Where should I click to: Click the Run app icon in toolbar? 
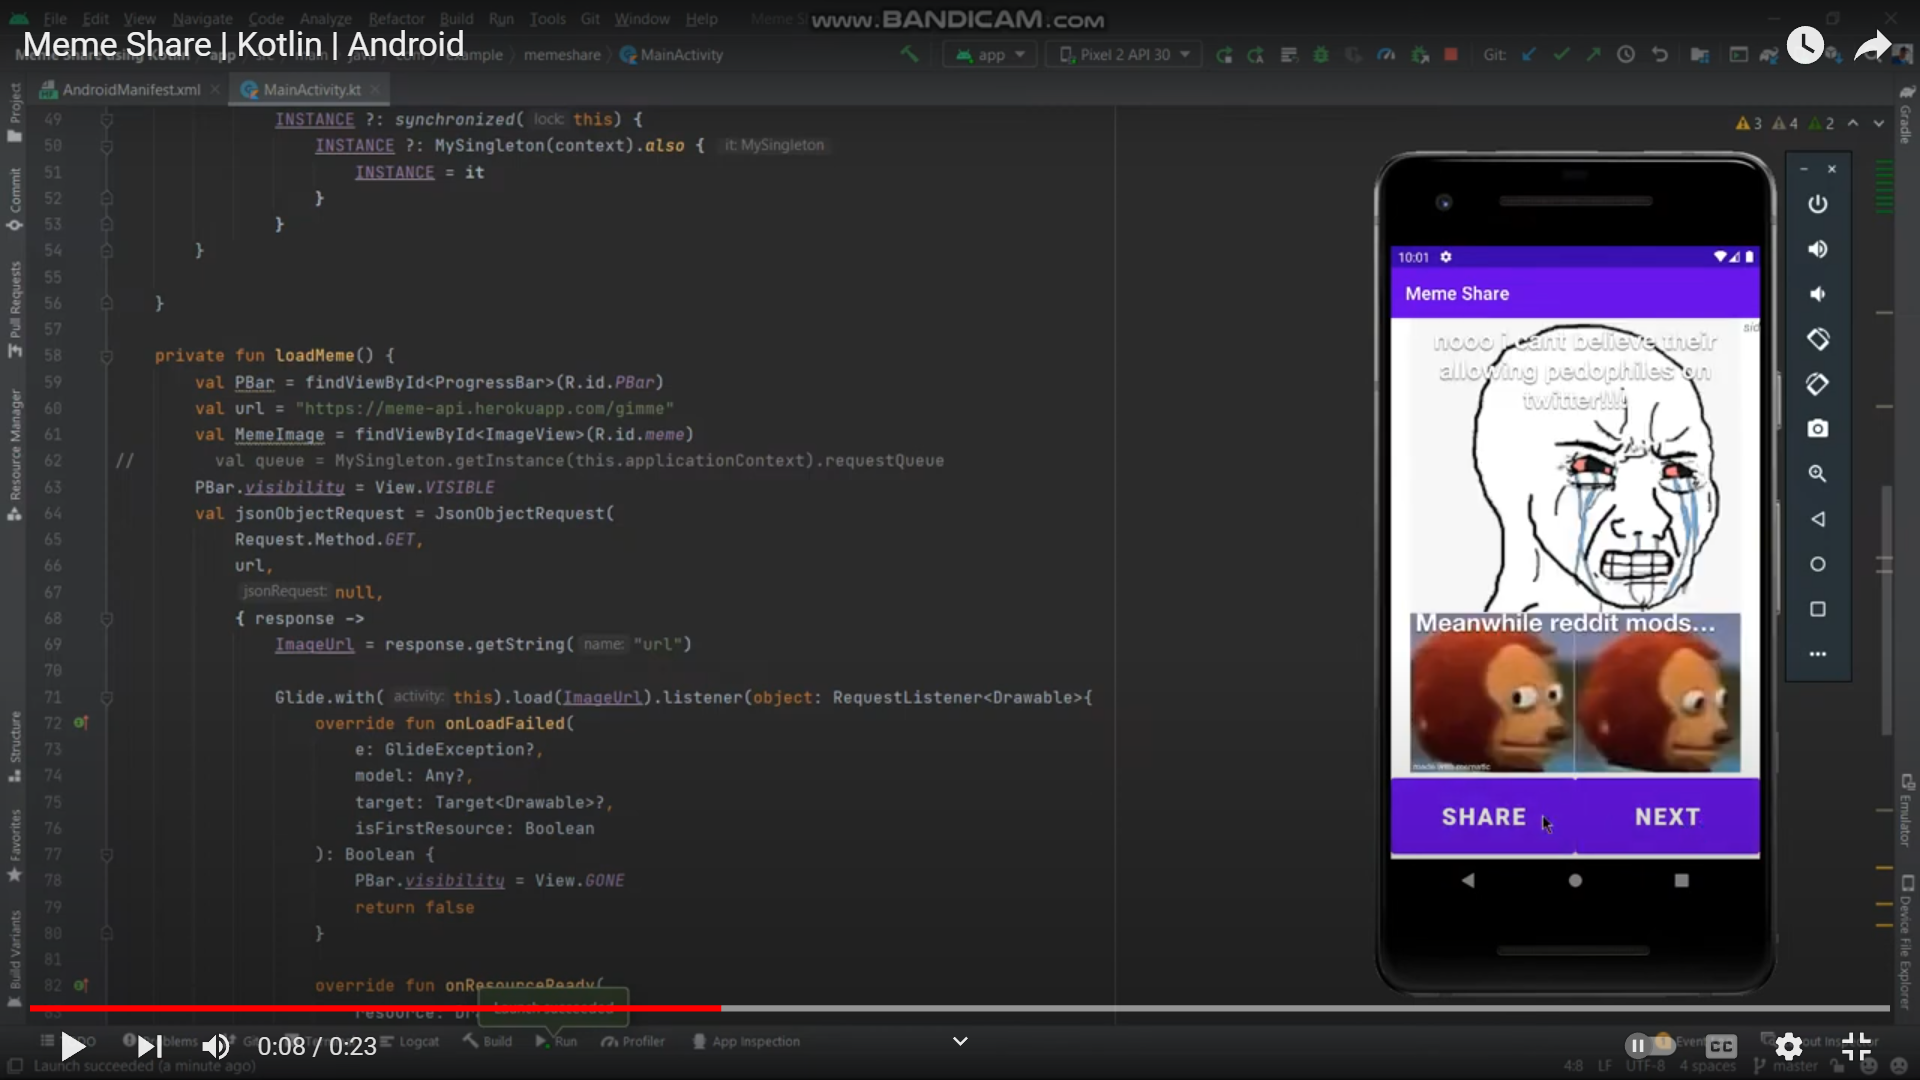1224,55
